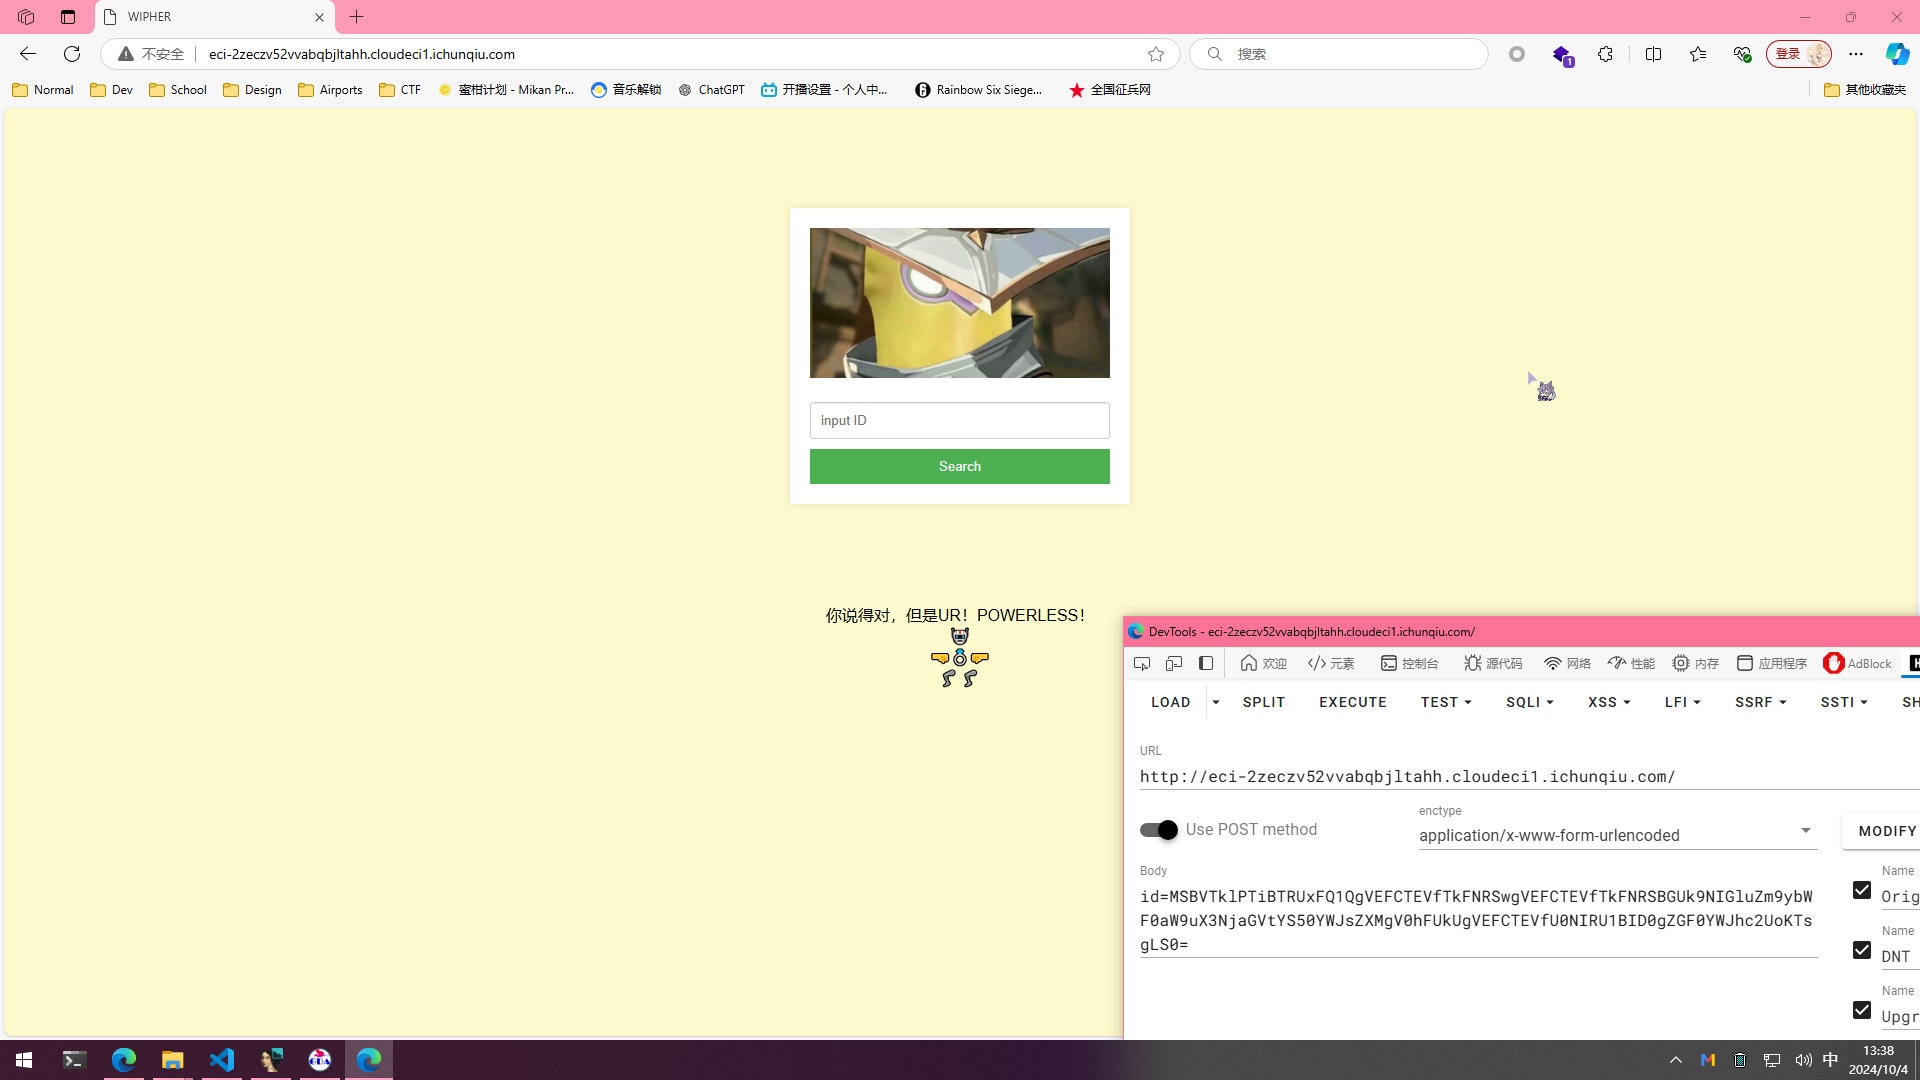Screen dimensions: 1920x1080
Task: Toggle split screen view icon
Action: click(1653, 54)
